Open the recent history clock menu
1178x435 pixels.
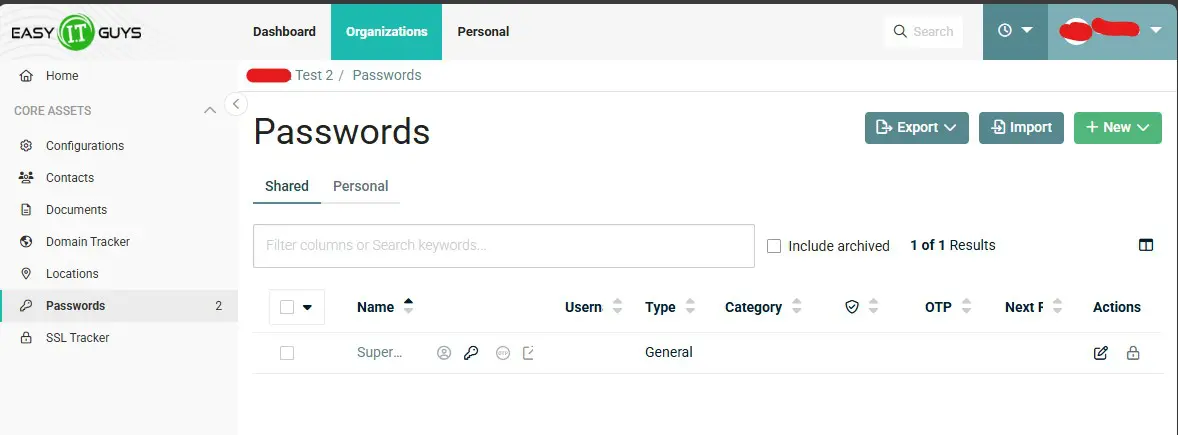(1015, 31)
